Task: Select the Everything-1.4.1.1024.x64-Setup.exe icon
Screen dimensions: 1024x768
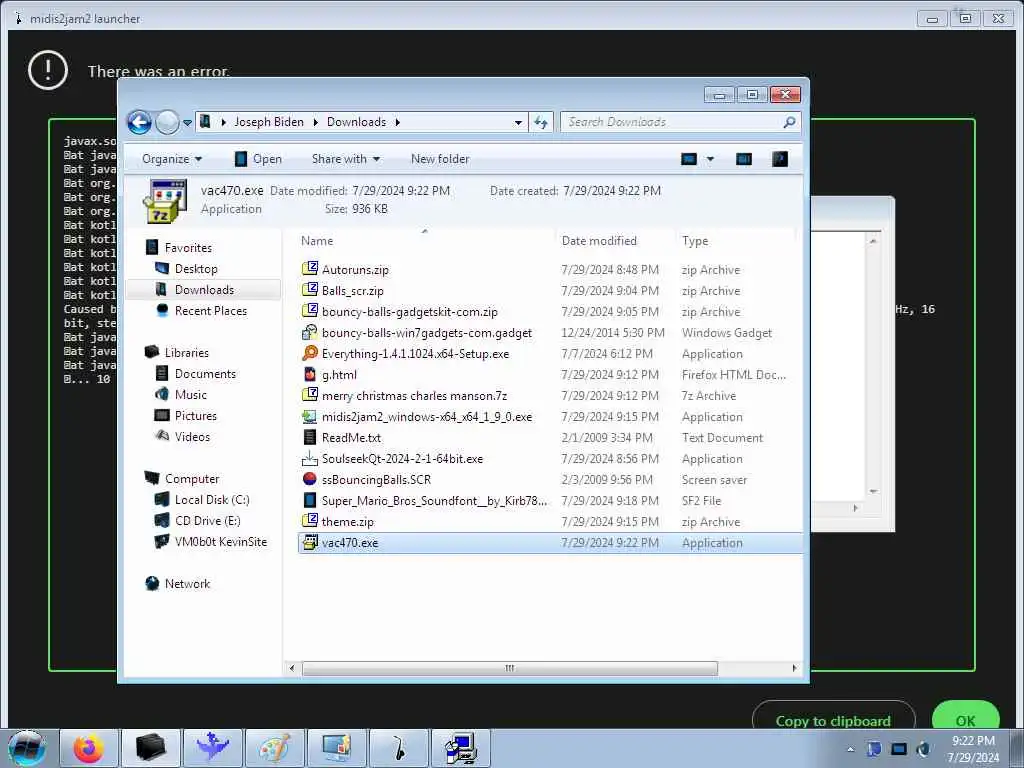Action: [310, 353]
